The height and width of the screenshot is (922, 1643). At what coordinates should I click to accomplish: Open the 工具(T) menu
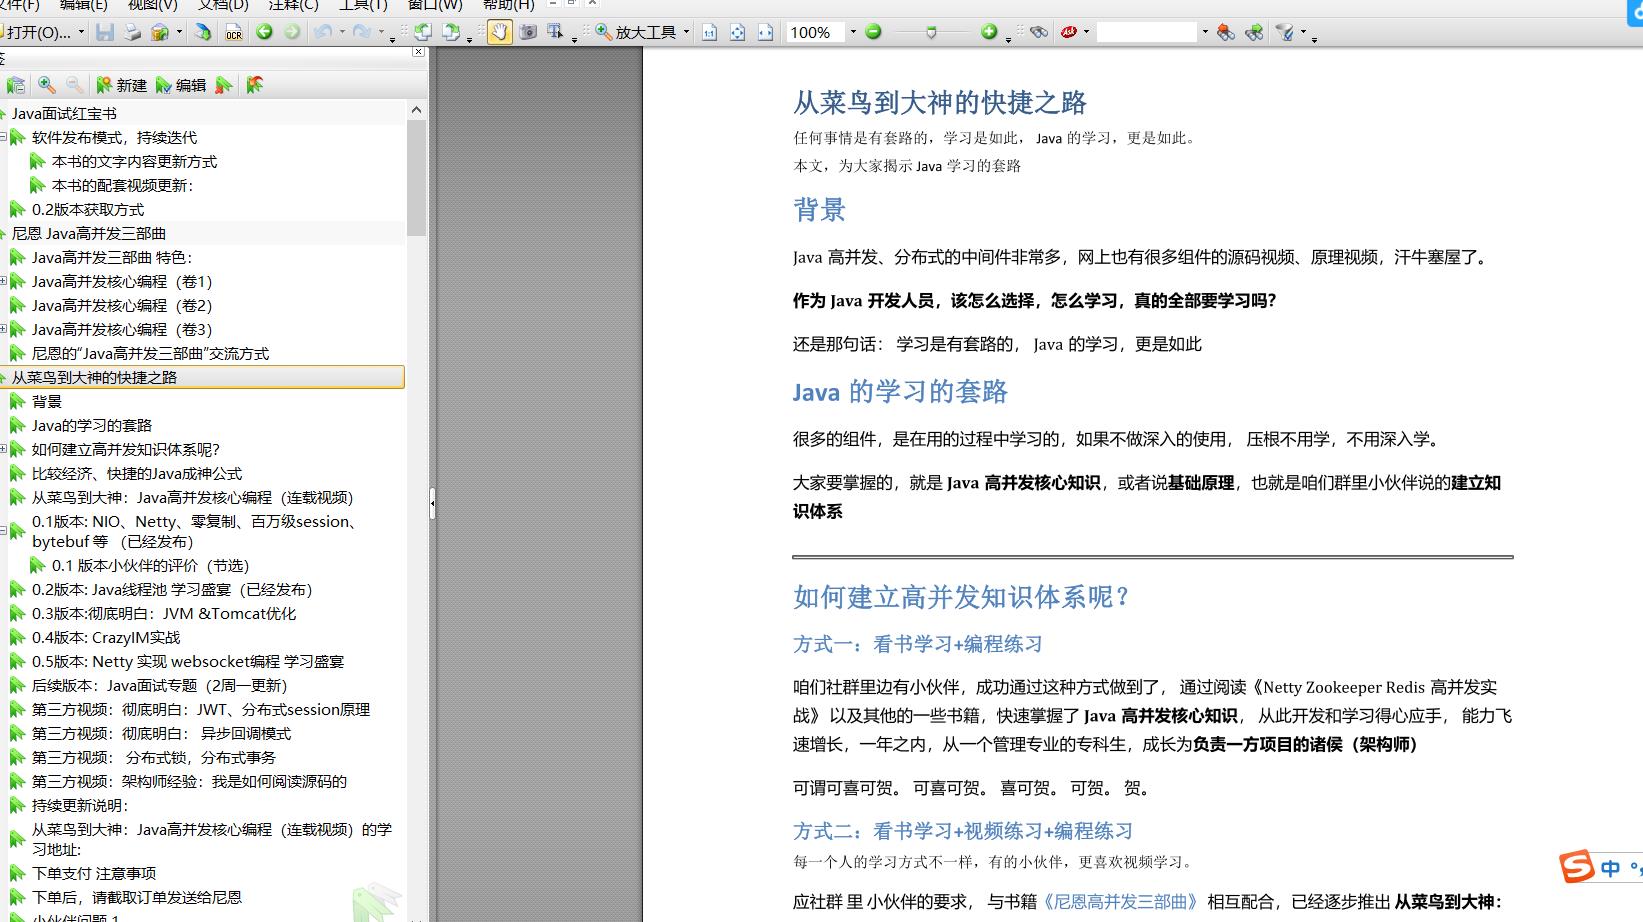(x=363, y=5)
